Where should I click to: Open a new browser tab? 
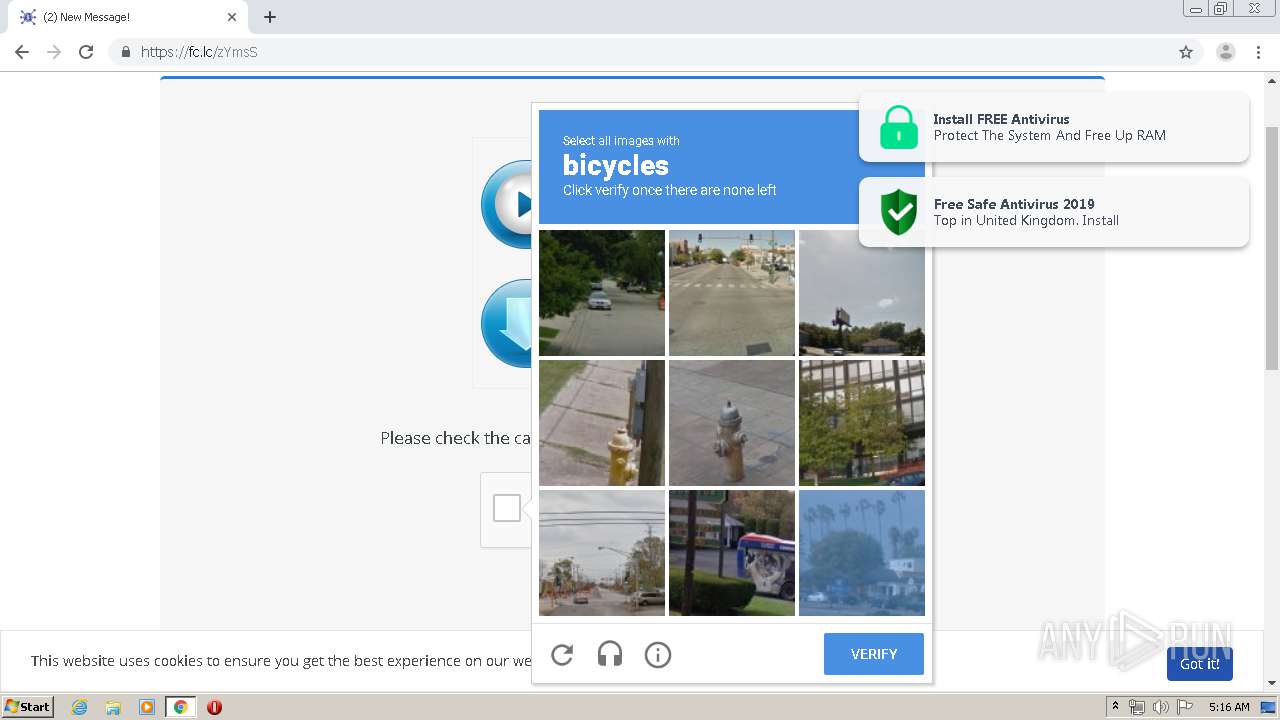270,17
